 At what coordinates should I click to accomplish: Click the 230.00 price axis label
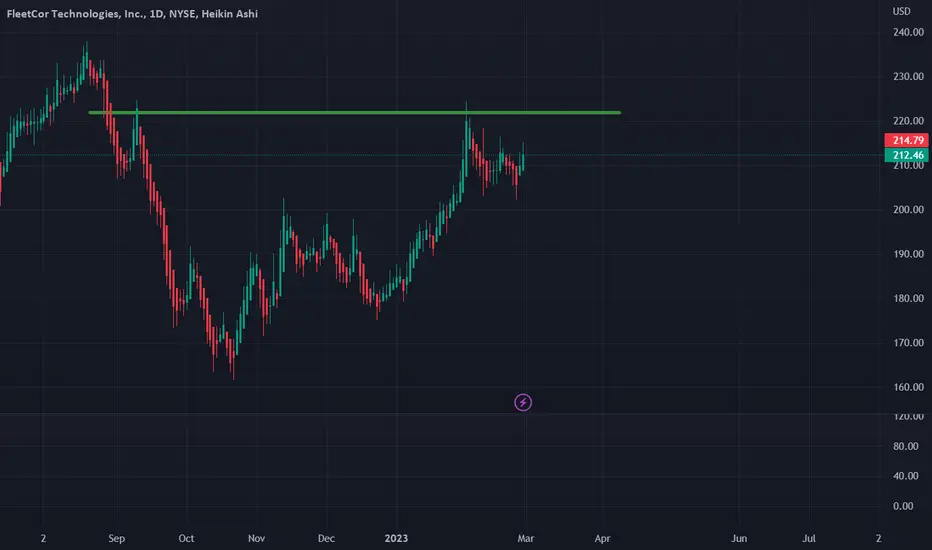tap(908, 76)
